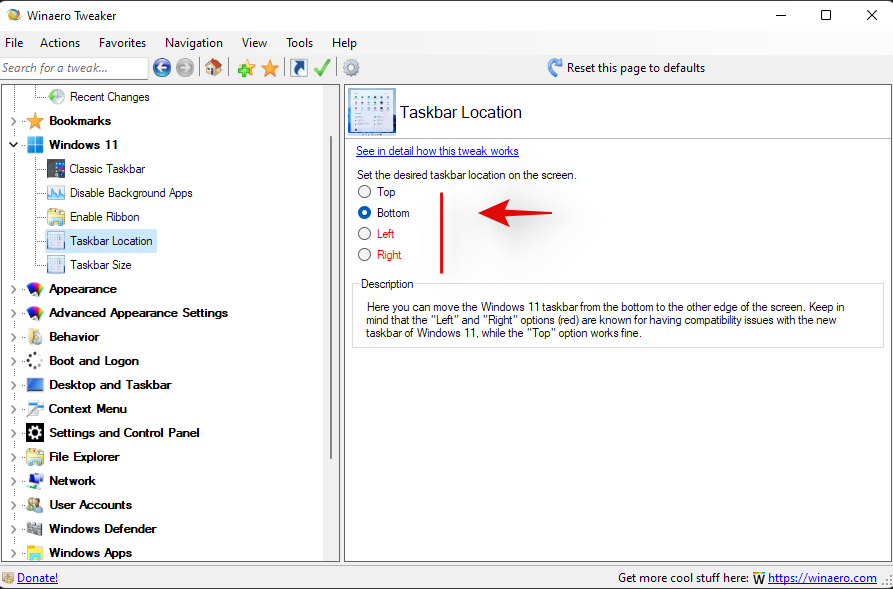Select the User Accounts tree item label

click(91, 505)
